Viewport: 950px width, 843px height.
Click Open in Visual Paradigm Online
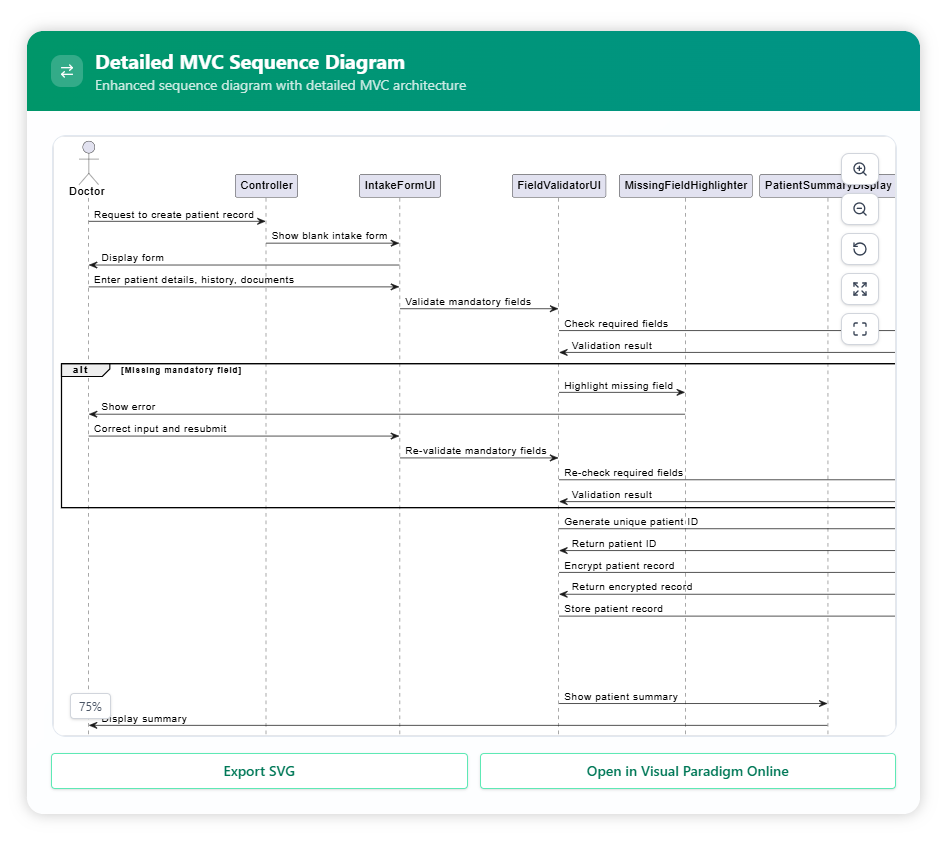point(687,771)
